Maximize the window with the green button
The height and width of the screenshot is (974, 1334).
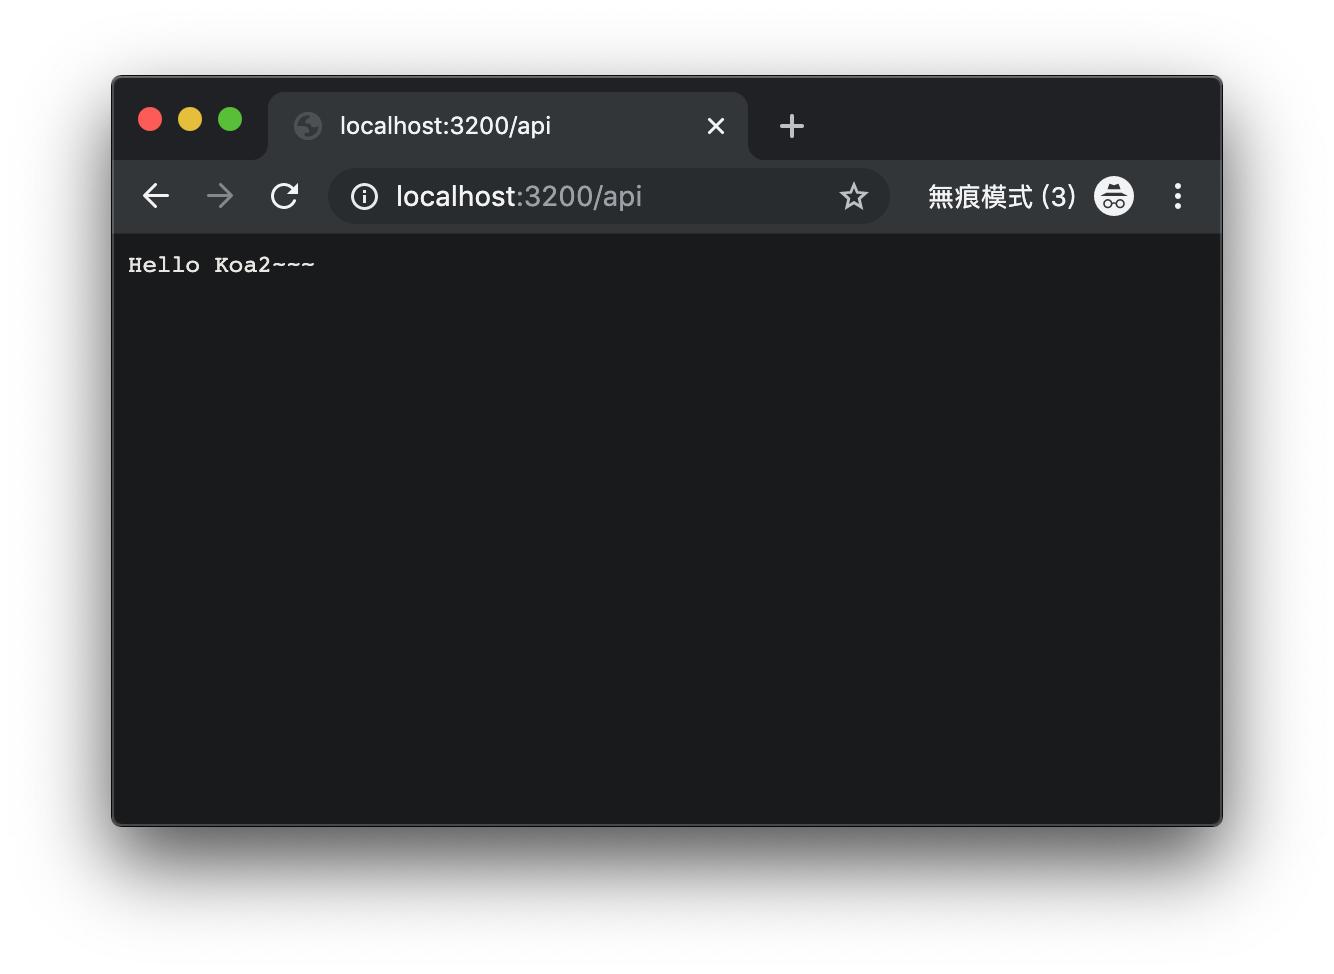[x=230, y=119]
